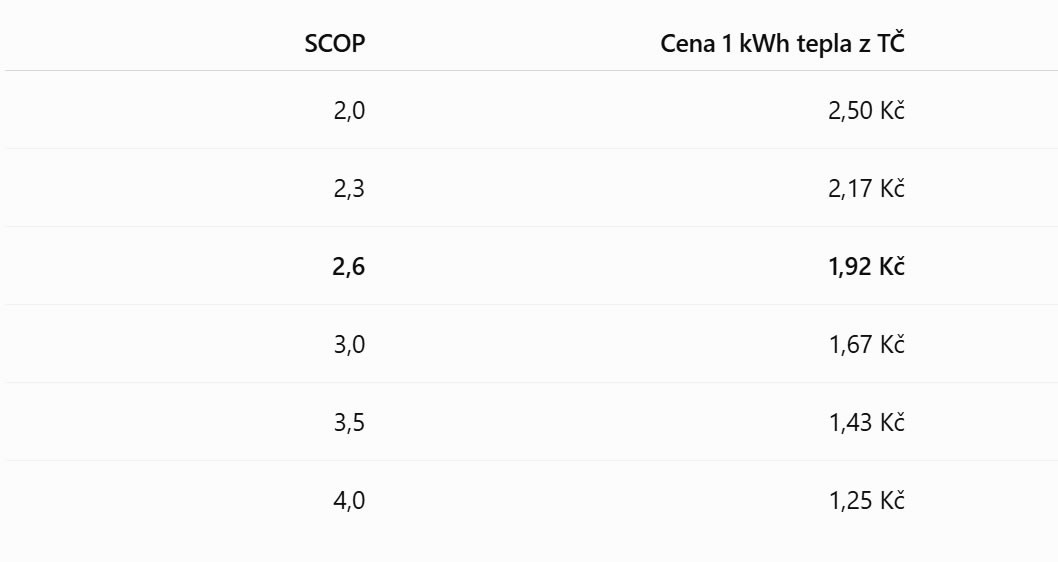Image resolution: width=1058 pixels, height=562 pixels.
Task: Click the Cena 1 kWh tepla z TČ header
Action: (782, 43)
